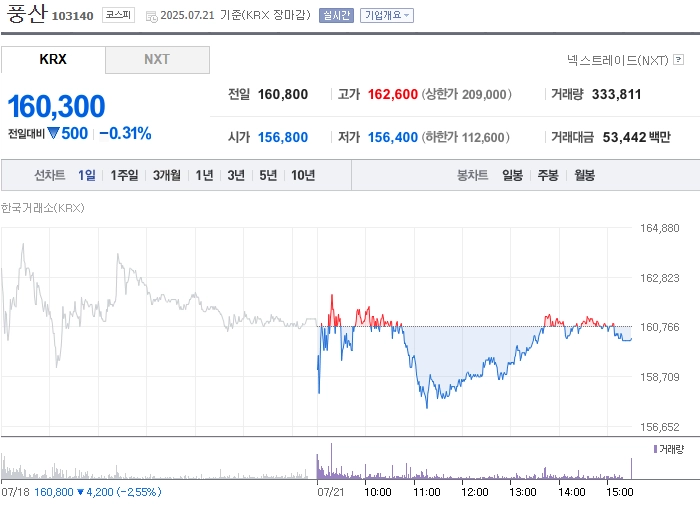Open the NXT help question-mark icon
Viewport: 700px width, 505px height.
click(679, 59)
